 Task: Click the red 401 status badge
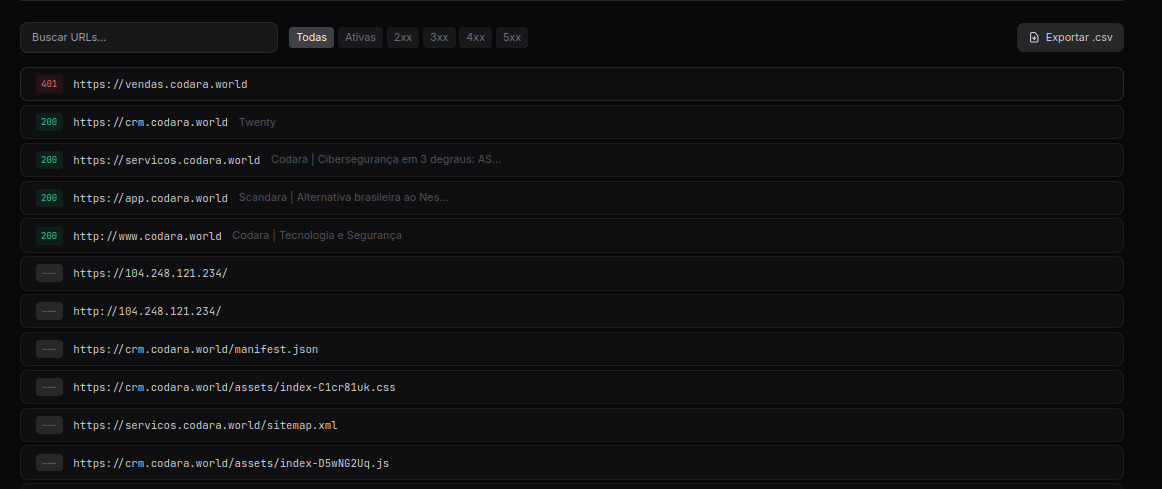pos(49,84)
